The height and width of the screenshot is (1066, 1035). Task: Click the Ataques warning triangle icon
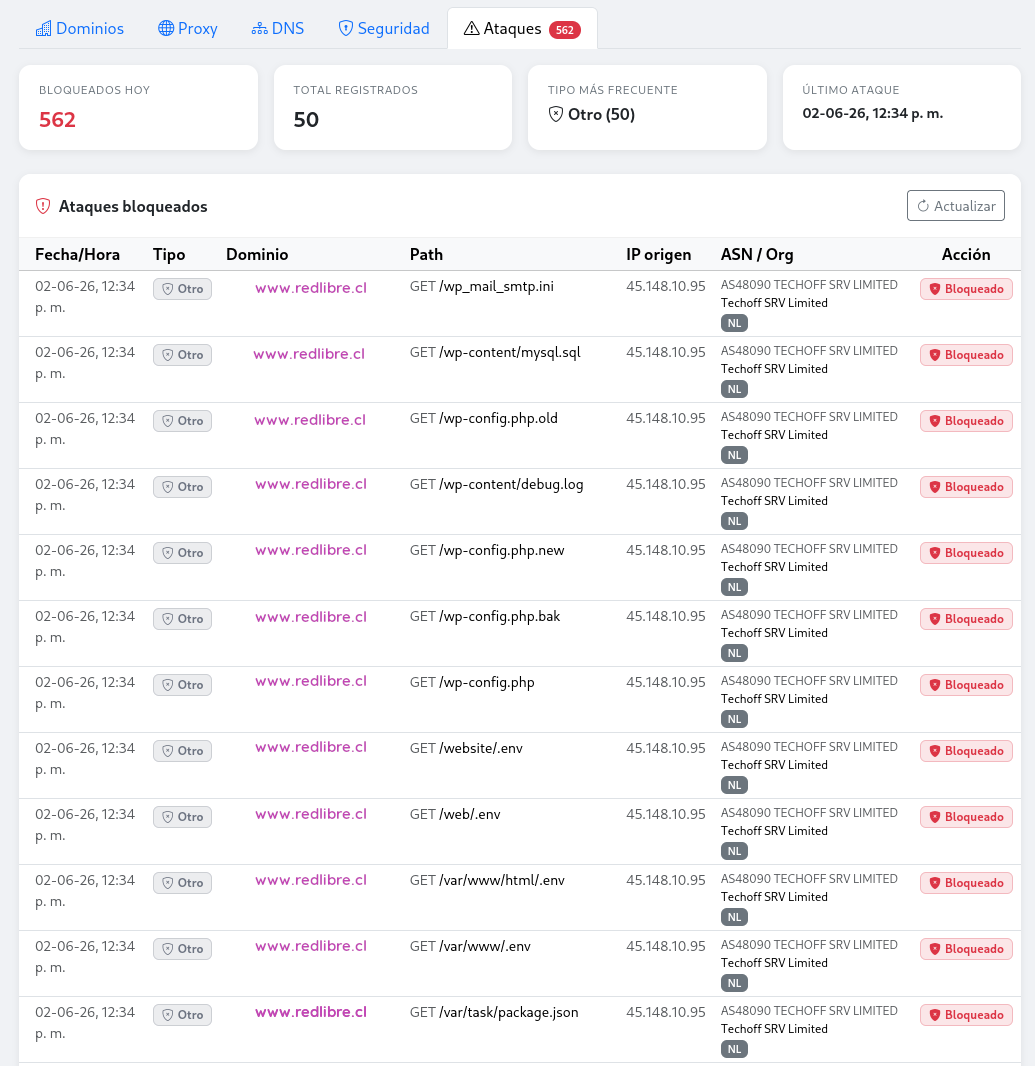pyautogui.click(x=471, y=29)
